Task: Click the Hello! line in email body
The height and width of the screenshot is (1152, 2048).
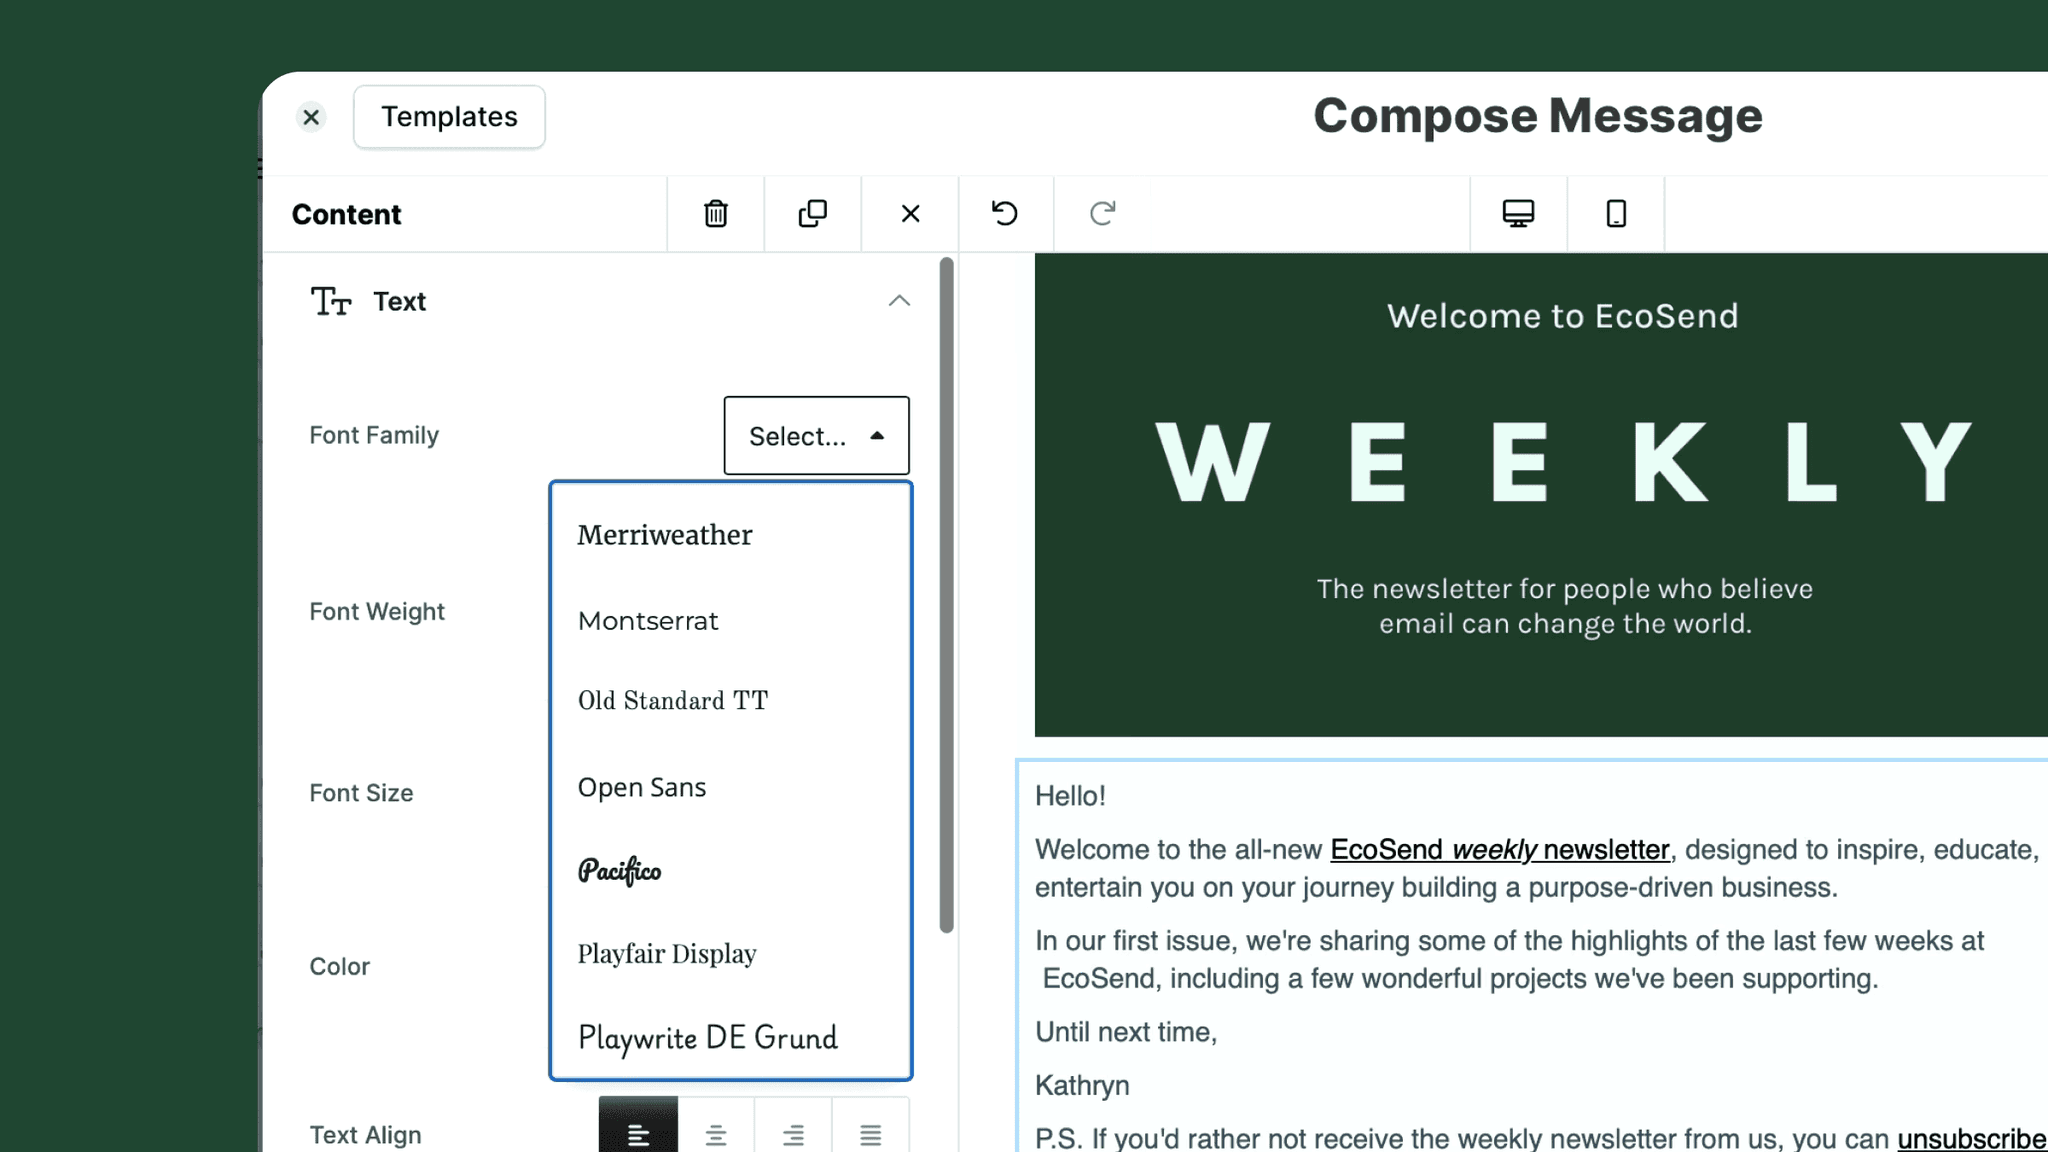Action: 1070,796
